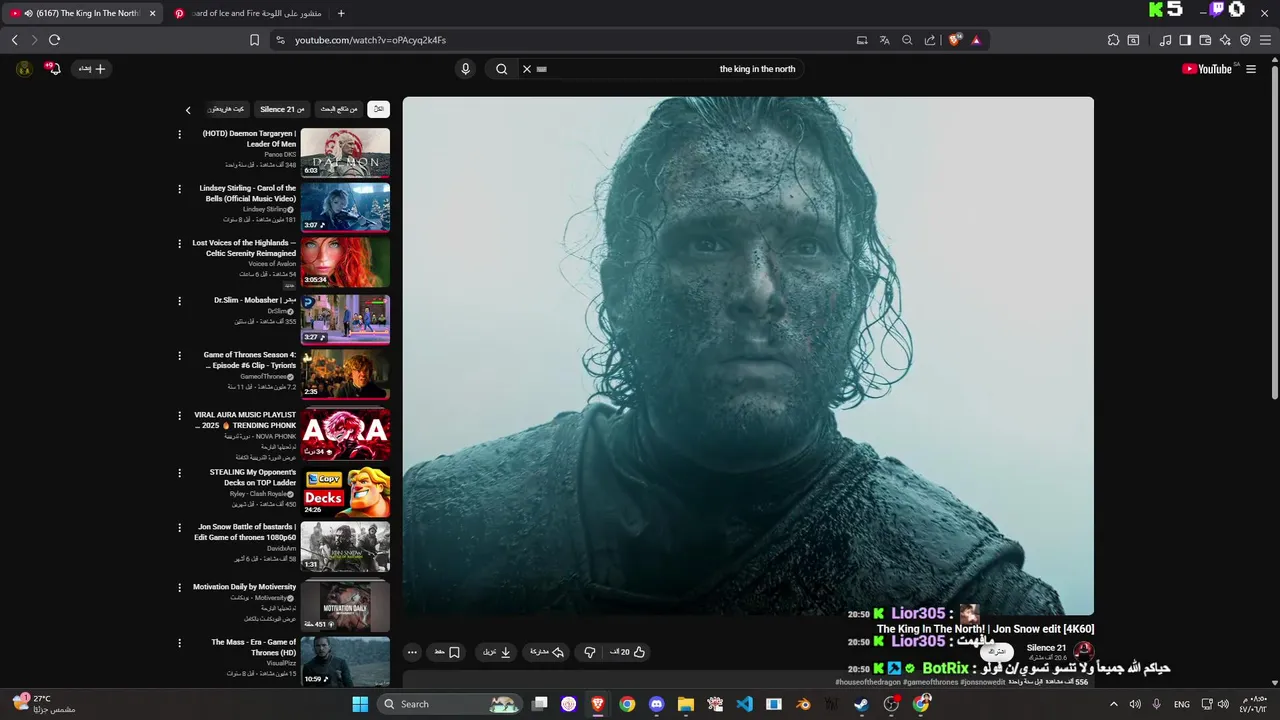Open options for Game of Thrones Season 4 clip
The height and width of the screenshot is (720, 1280).
click(x=180, y=356)
